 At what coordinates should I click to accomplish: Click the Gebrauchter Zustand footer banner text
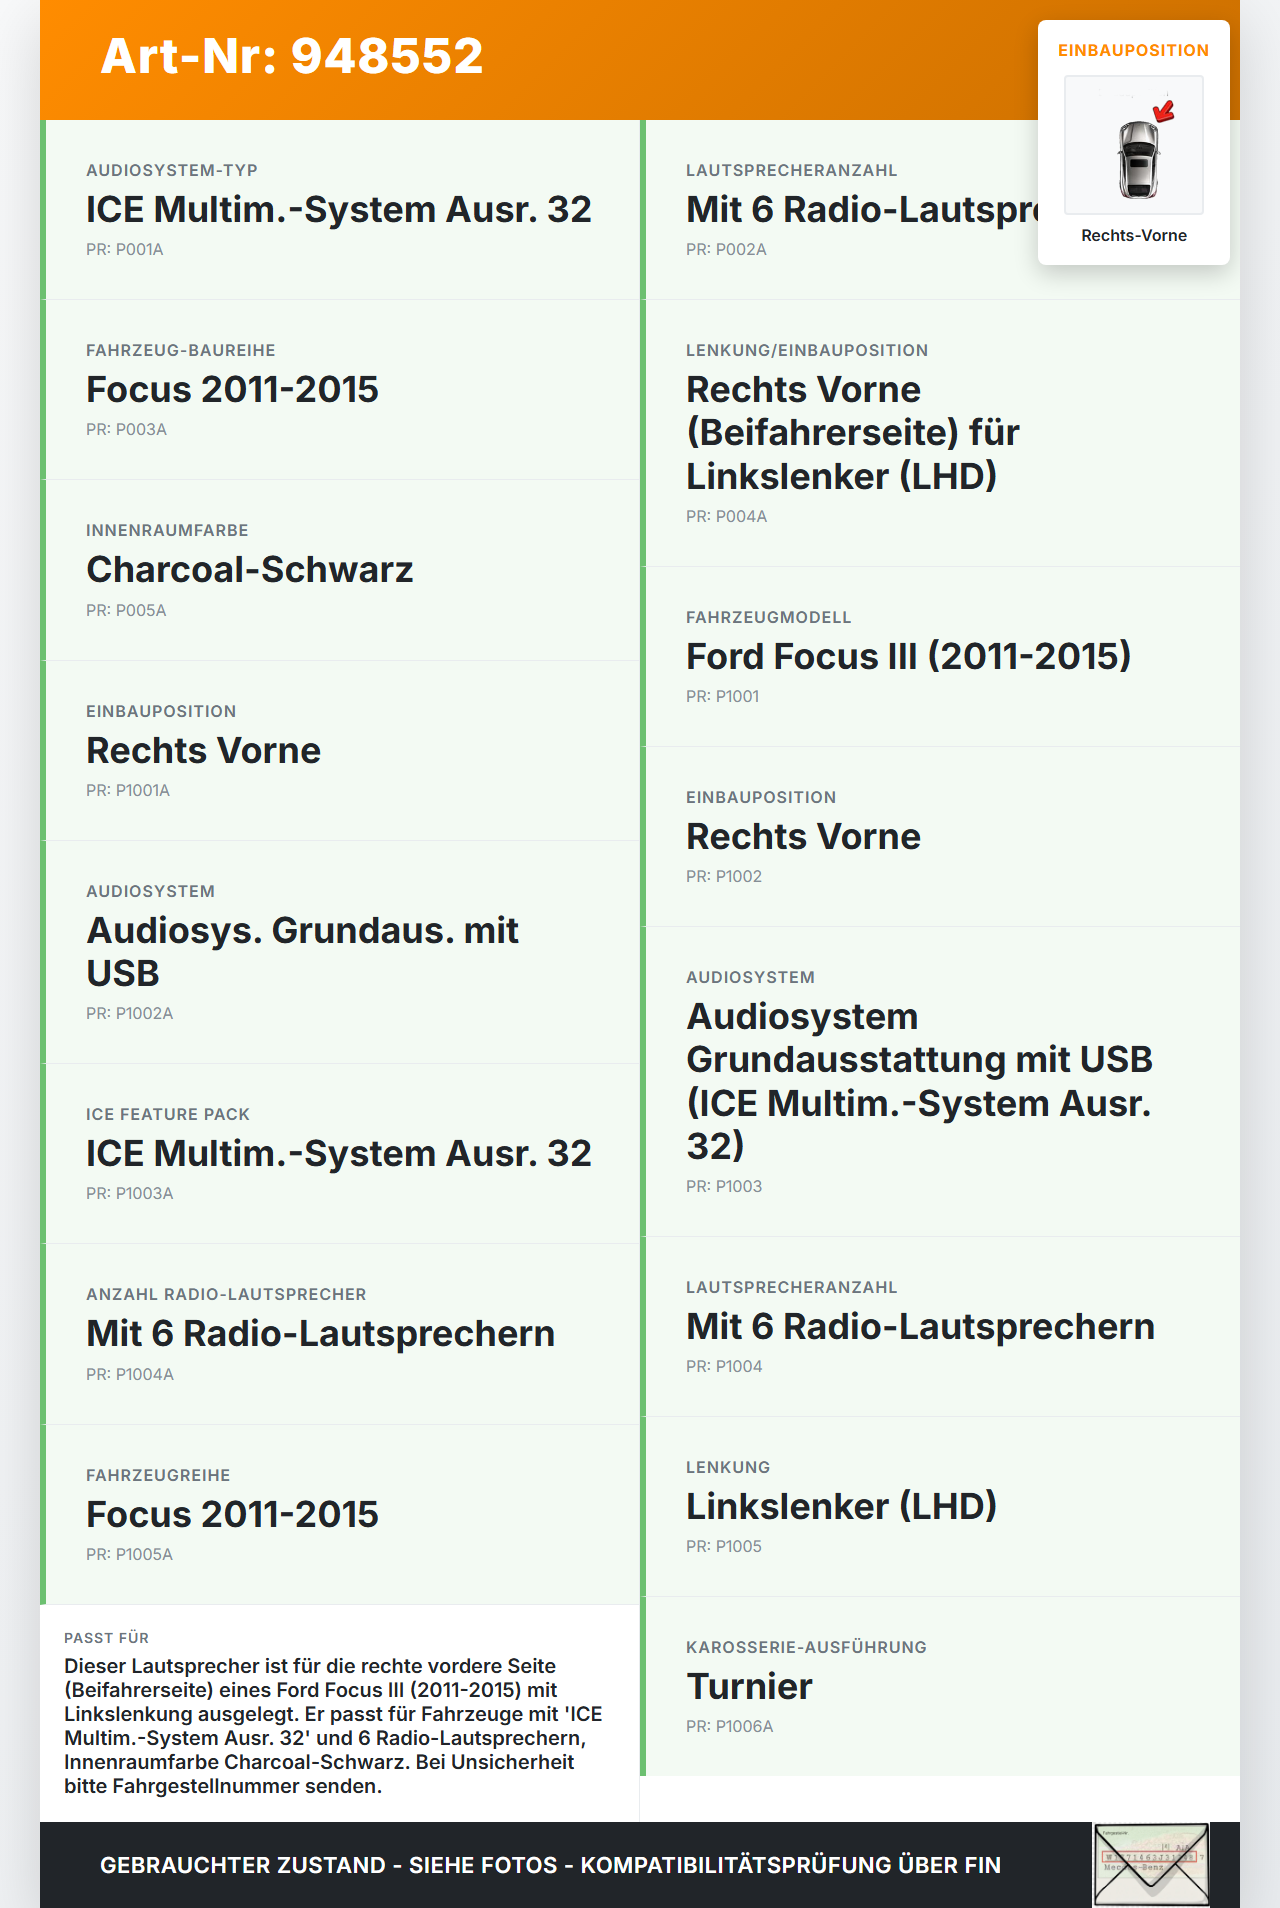550,1865
